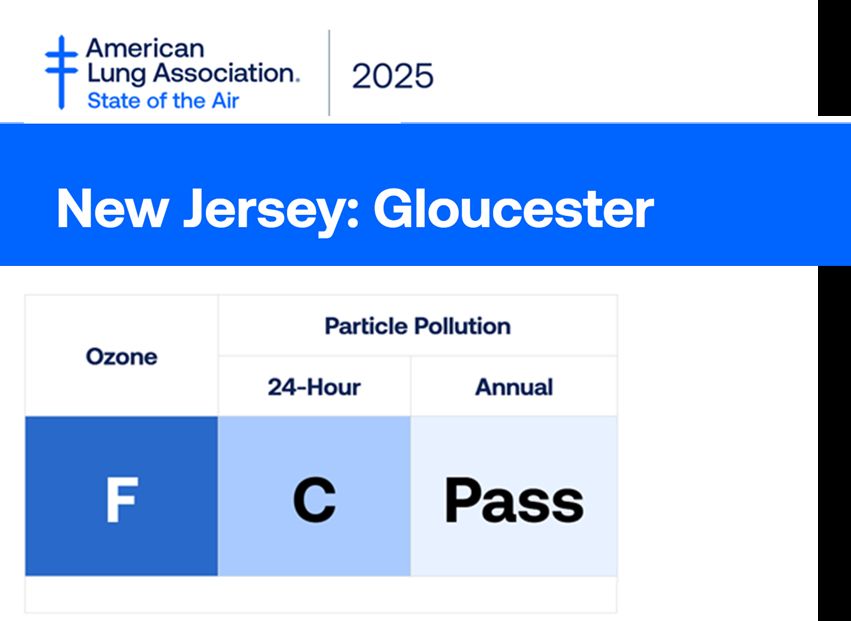This screenshot has height=621, width=851.
Task: Click the black bar at top right
Action: [834, 58]
